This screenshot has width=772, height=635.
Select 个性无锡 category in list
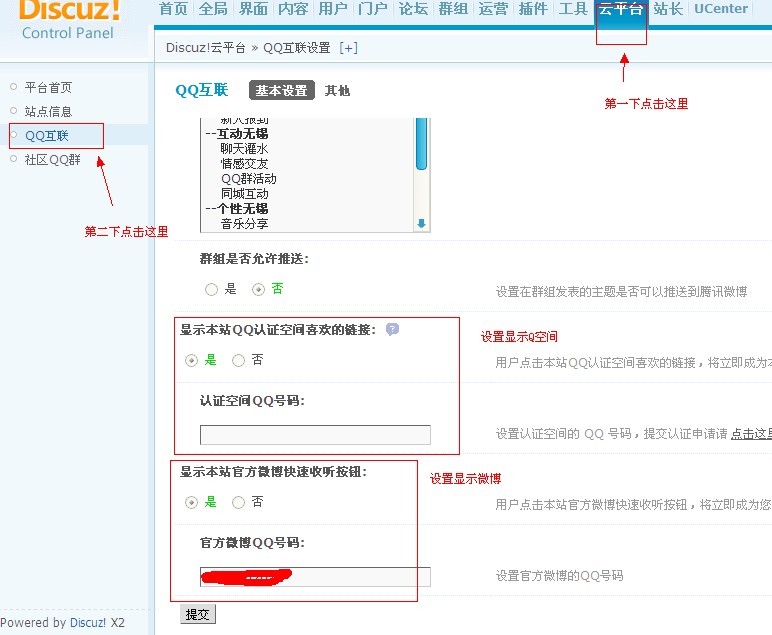pos(237,209)
